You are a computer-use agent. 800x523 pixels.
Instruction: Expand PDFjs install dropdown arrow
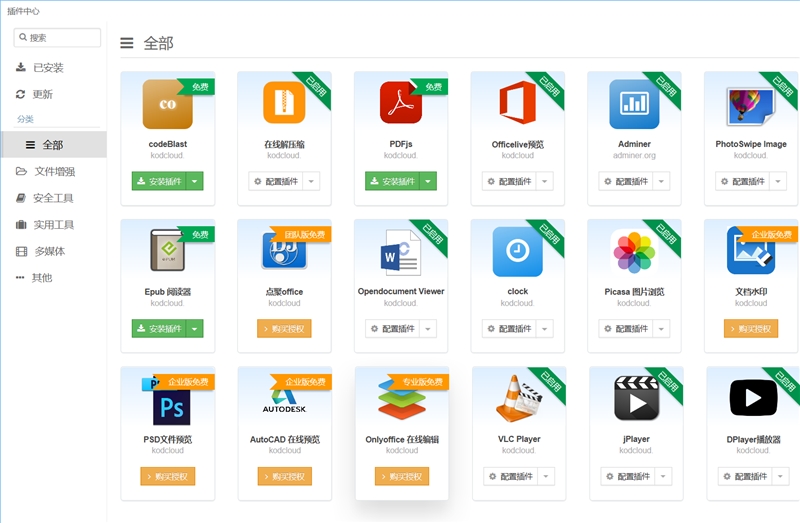click(428, 181)
